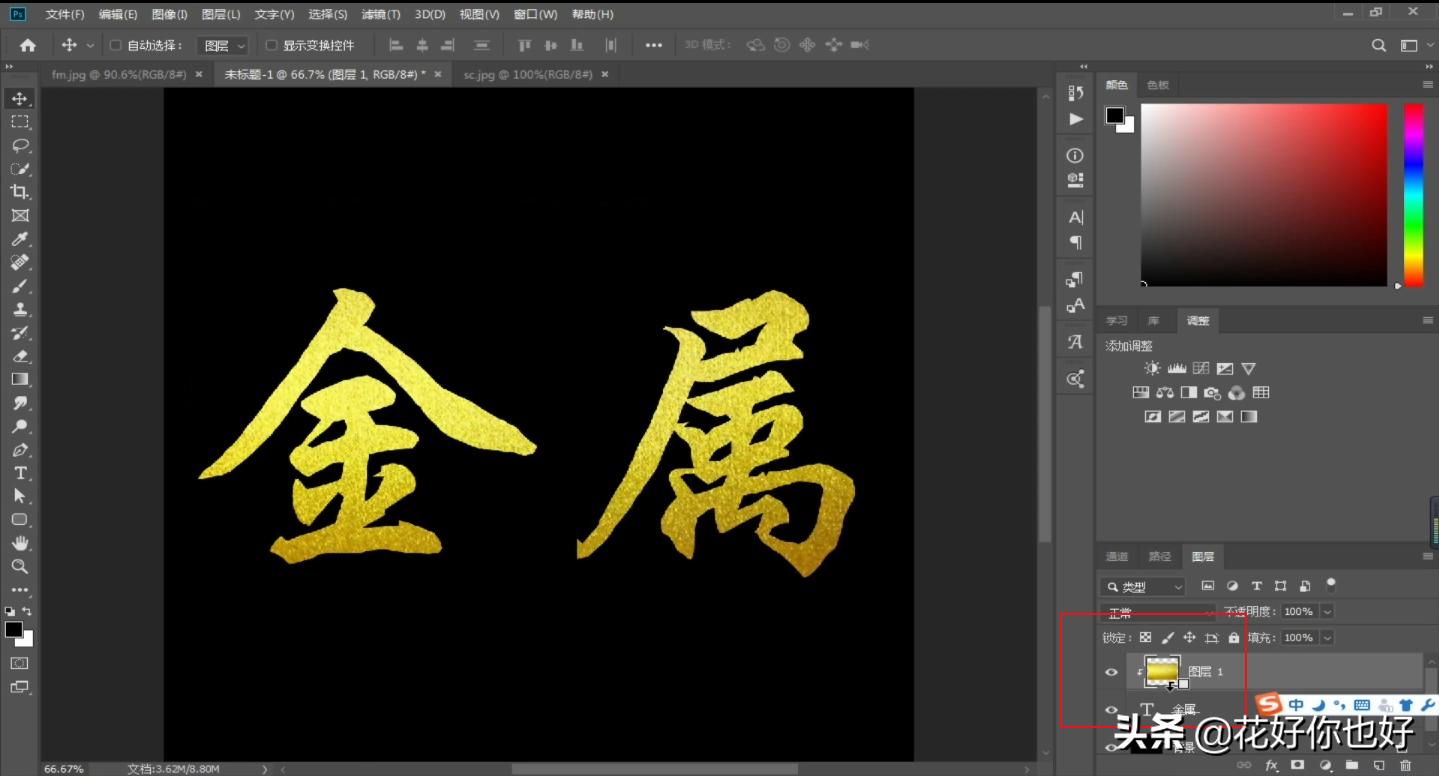Pick the Horizontal Type tool
The height and width of the screenshot is (776, 1439).
click(x=20, y=471)
